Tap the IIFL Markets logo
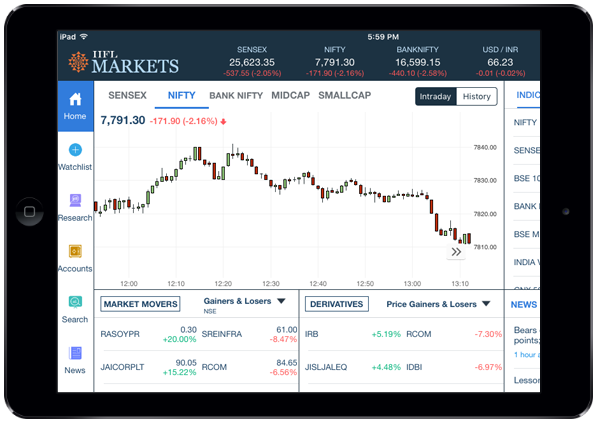Viewport: 596px width, 422px height. [124, 62]
